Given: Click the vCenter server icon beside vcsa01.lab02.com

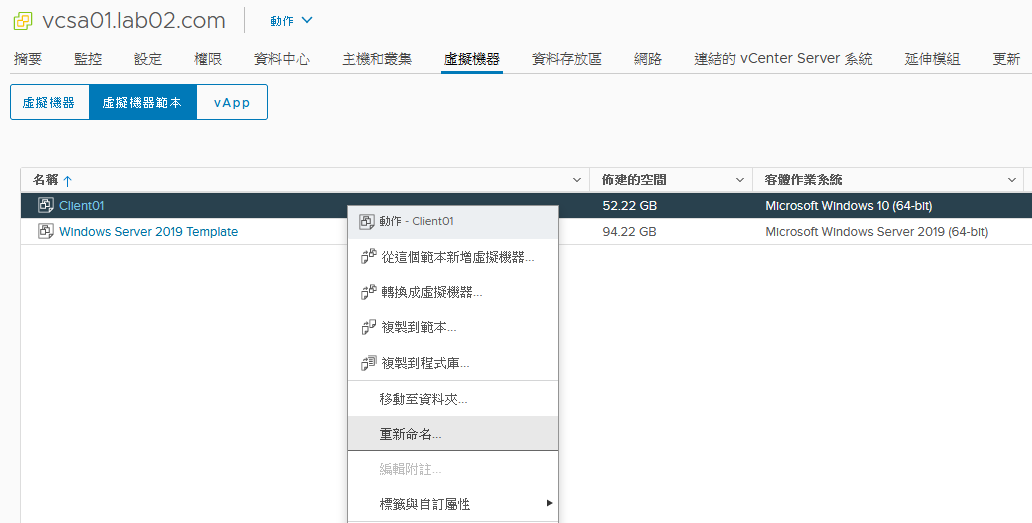Looking at the screenshot, I should 22,21.
